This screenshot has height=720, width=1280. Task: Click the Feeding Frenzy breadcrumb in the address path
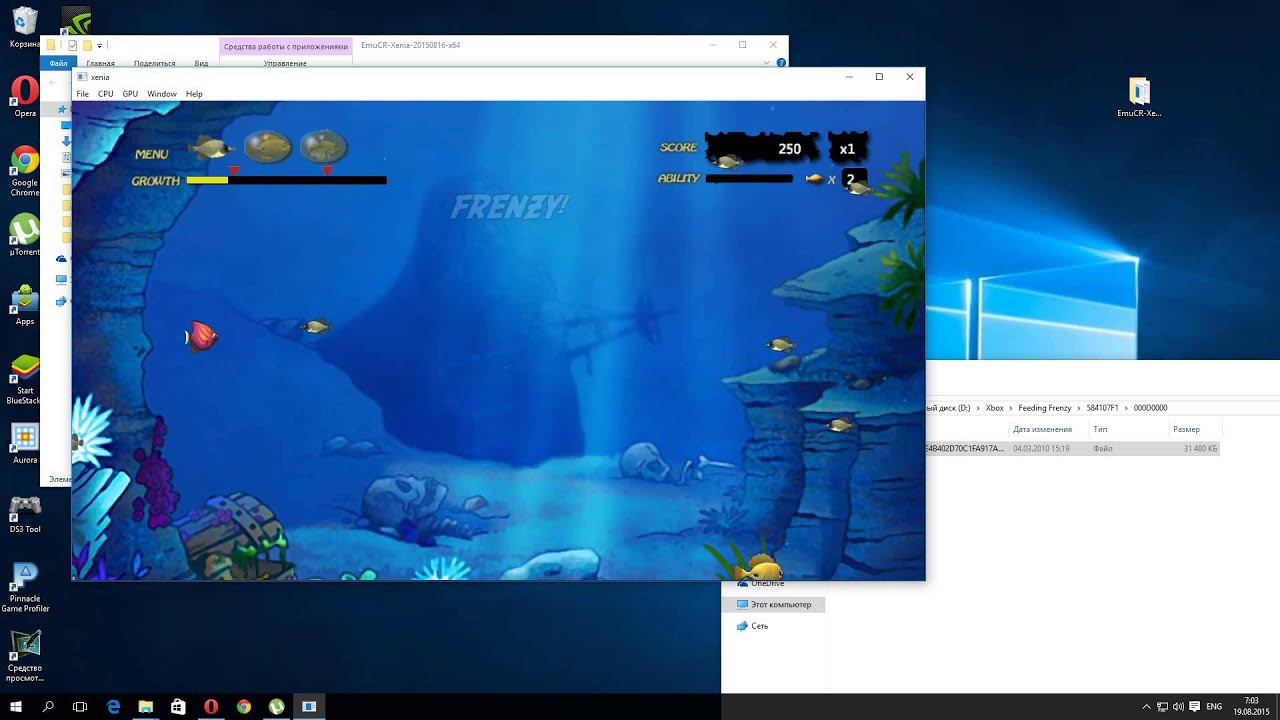[x=1044, y=408]
